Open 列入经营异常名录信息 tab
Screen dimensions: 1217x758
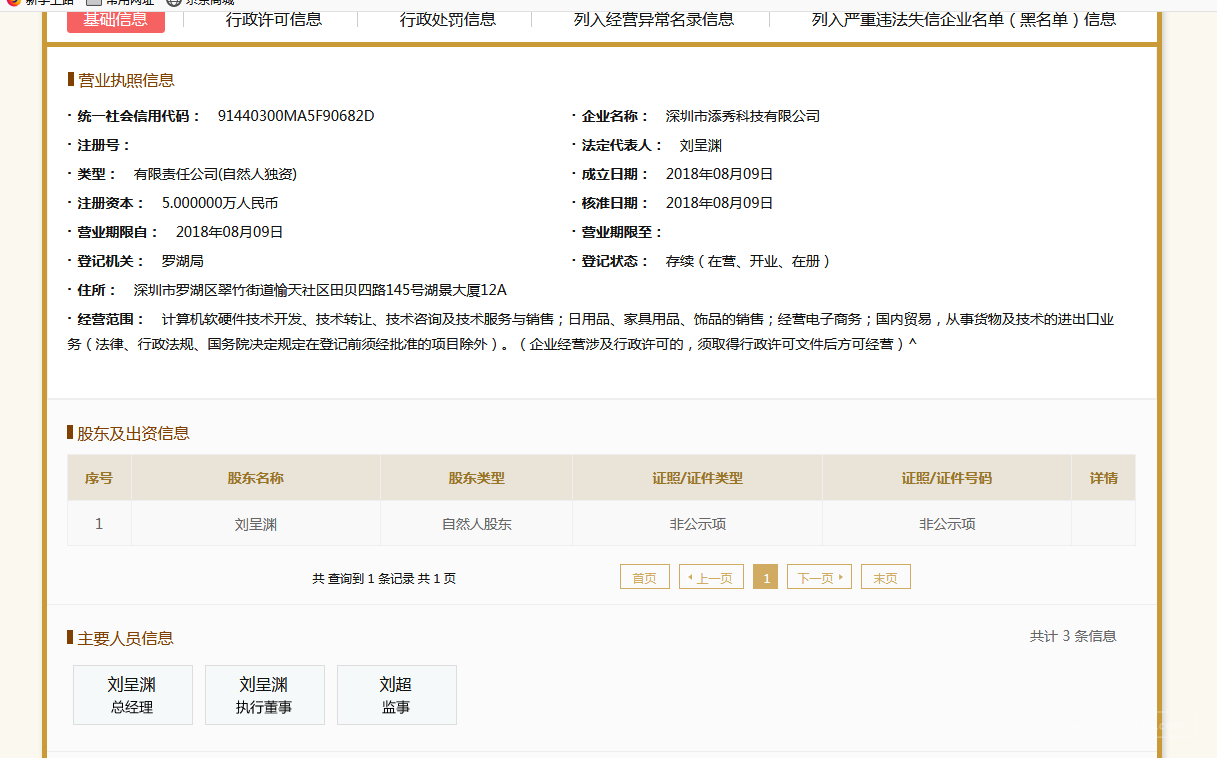pos(654,19)
